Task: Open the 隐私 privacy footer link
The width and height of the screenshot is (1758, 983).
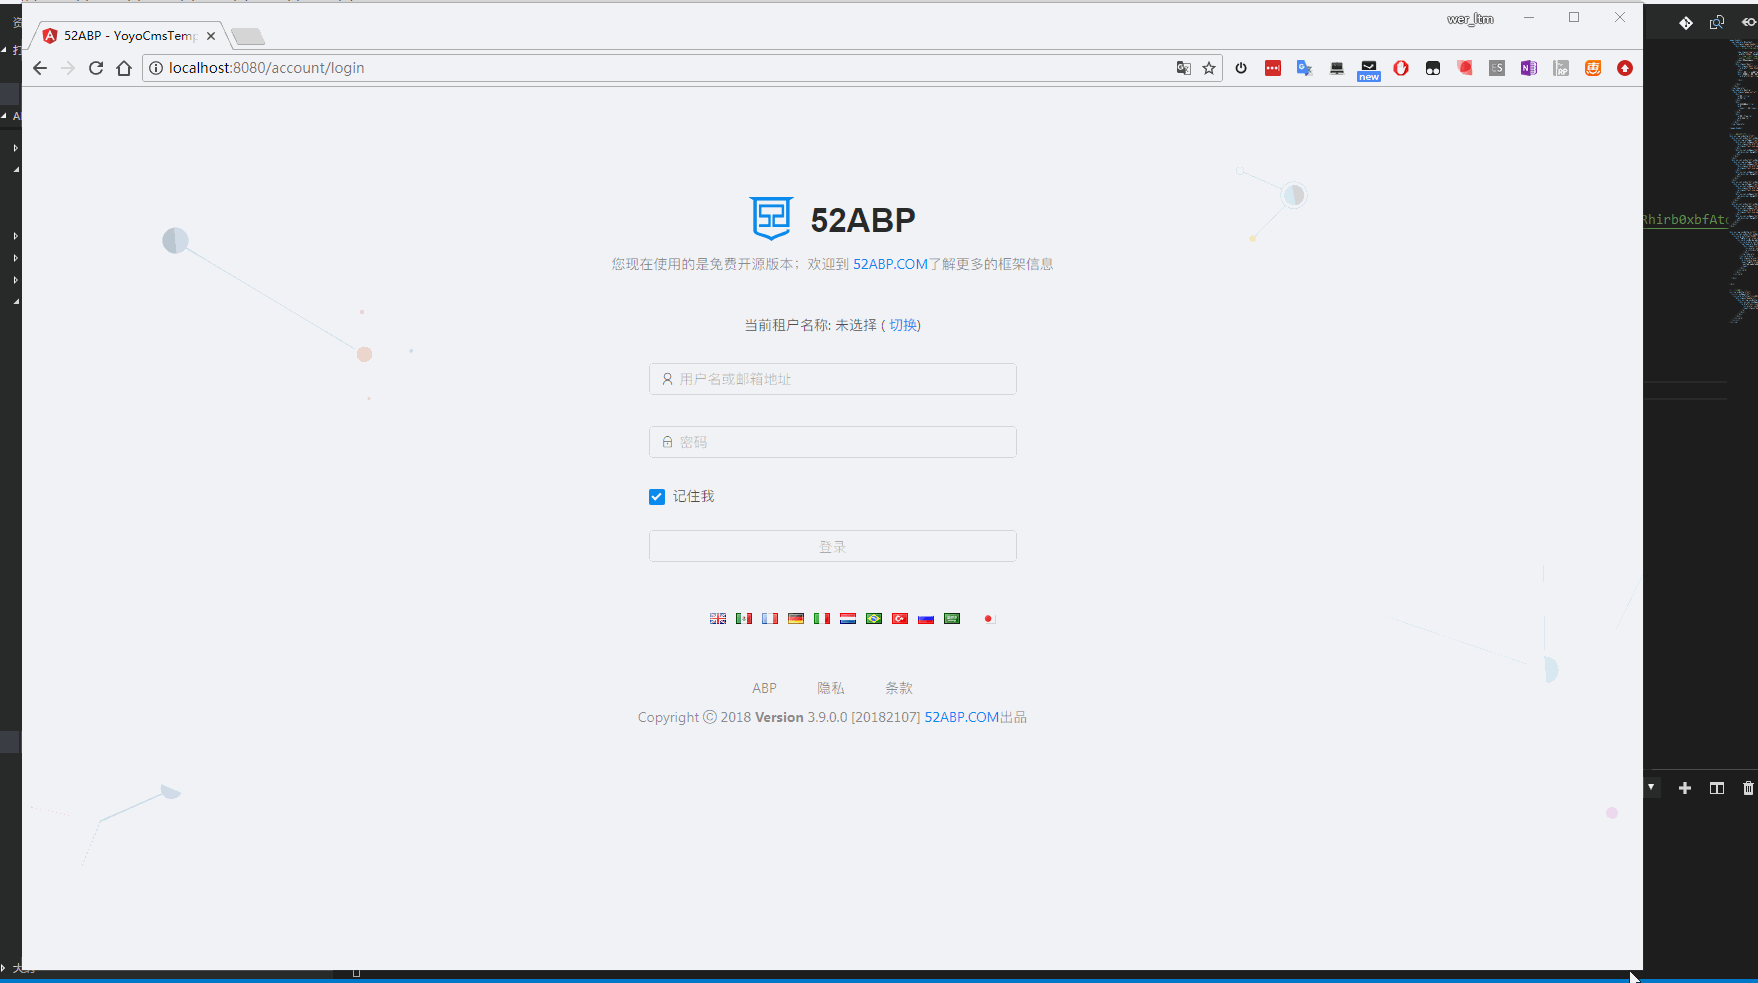Action: tap(831, 688)
